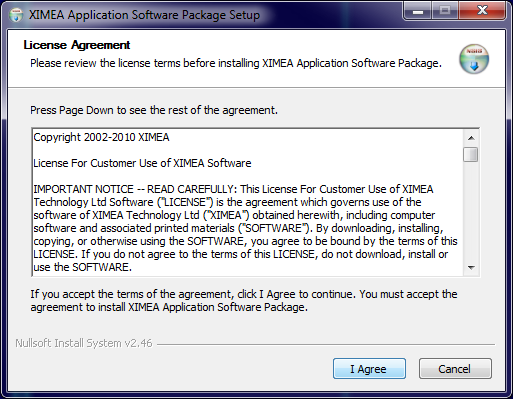Image resolution: width=513 pixels, height=399 pixels.
Task: Click the license scrollbar down arrow
Action: pyautogui.click(x=471, y=267)
